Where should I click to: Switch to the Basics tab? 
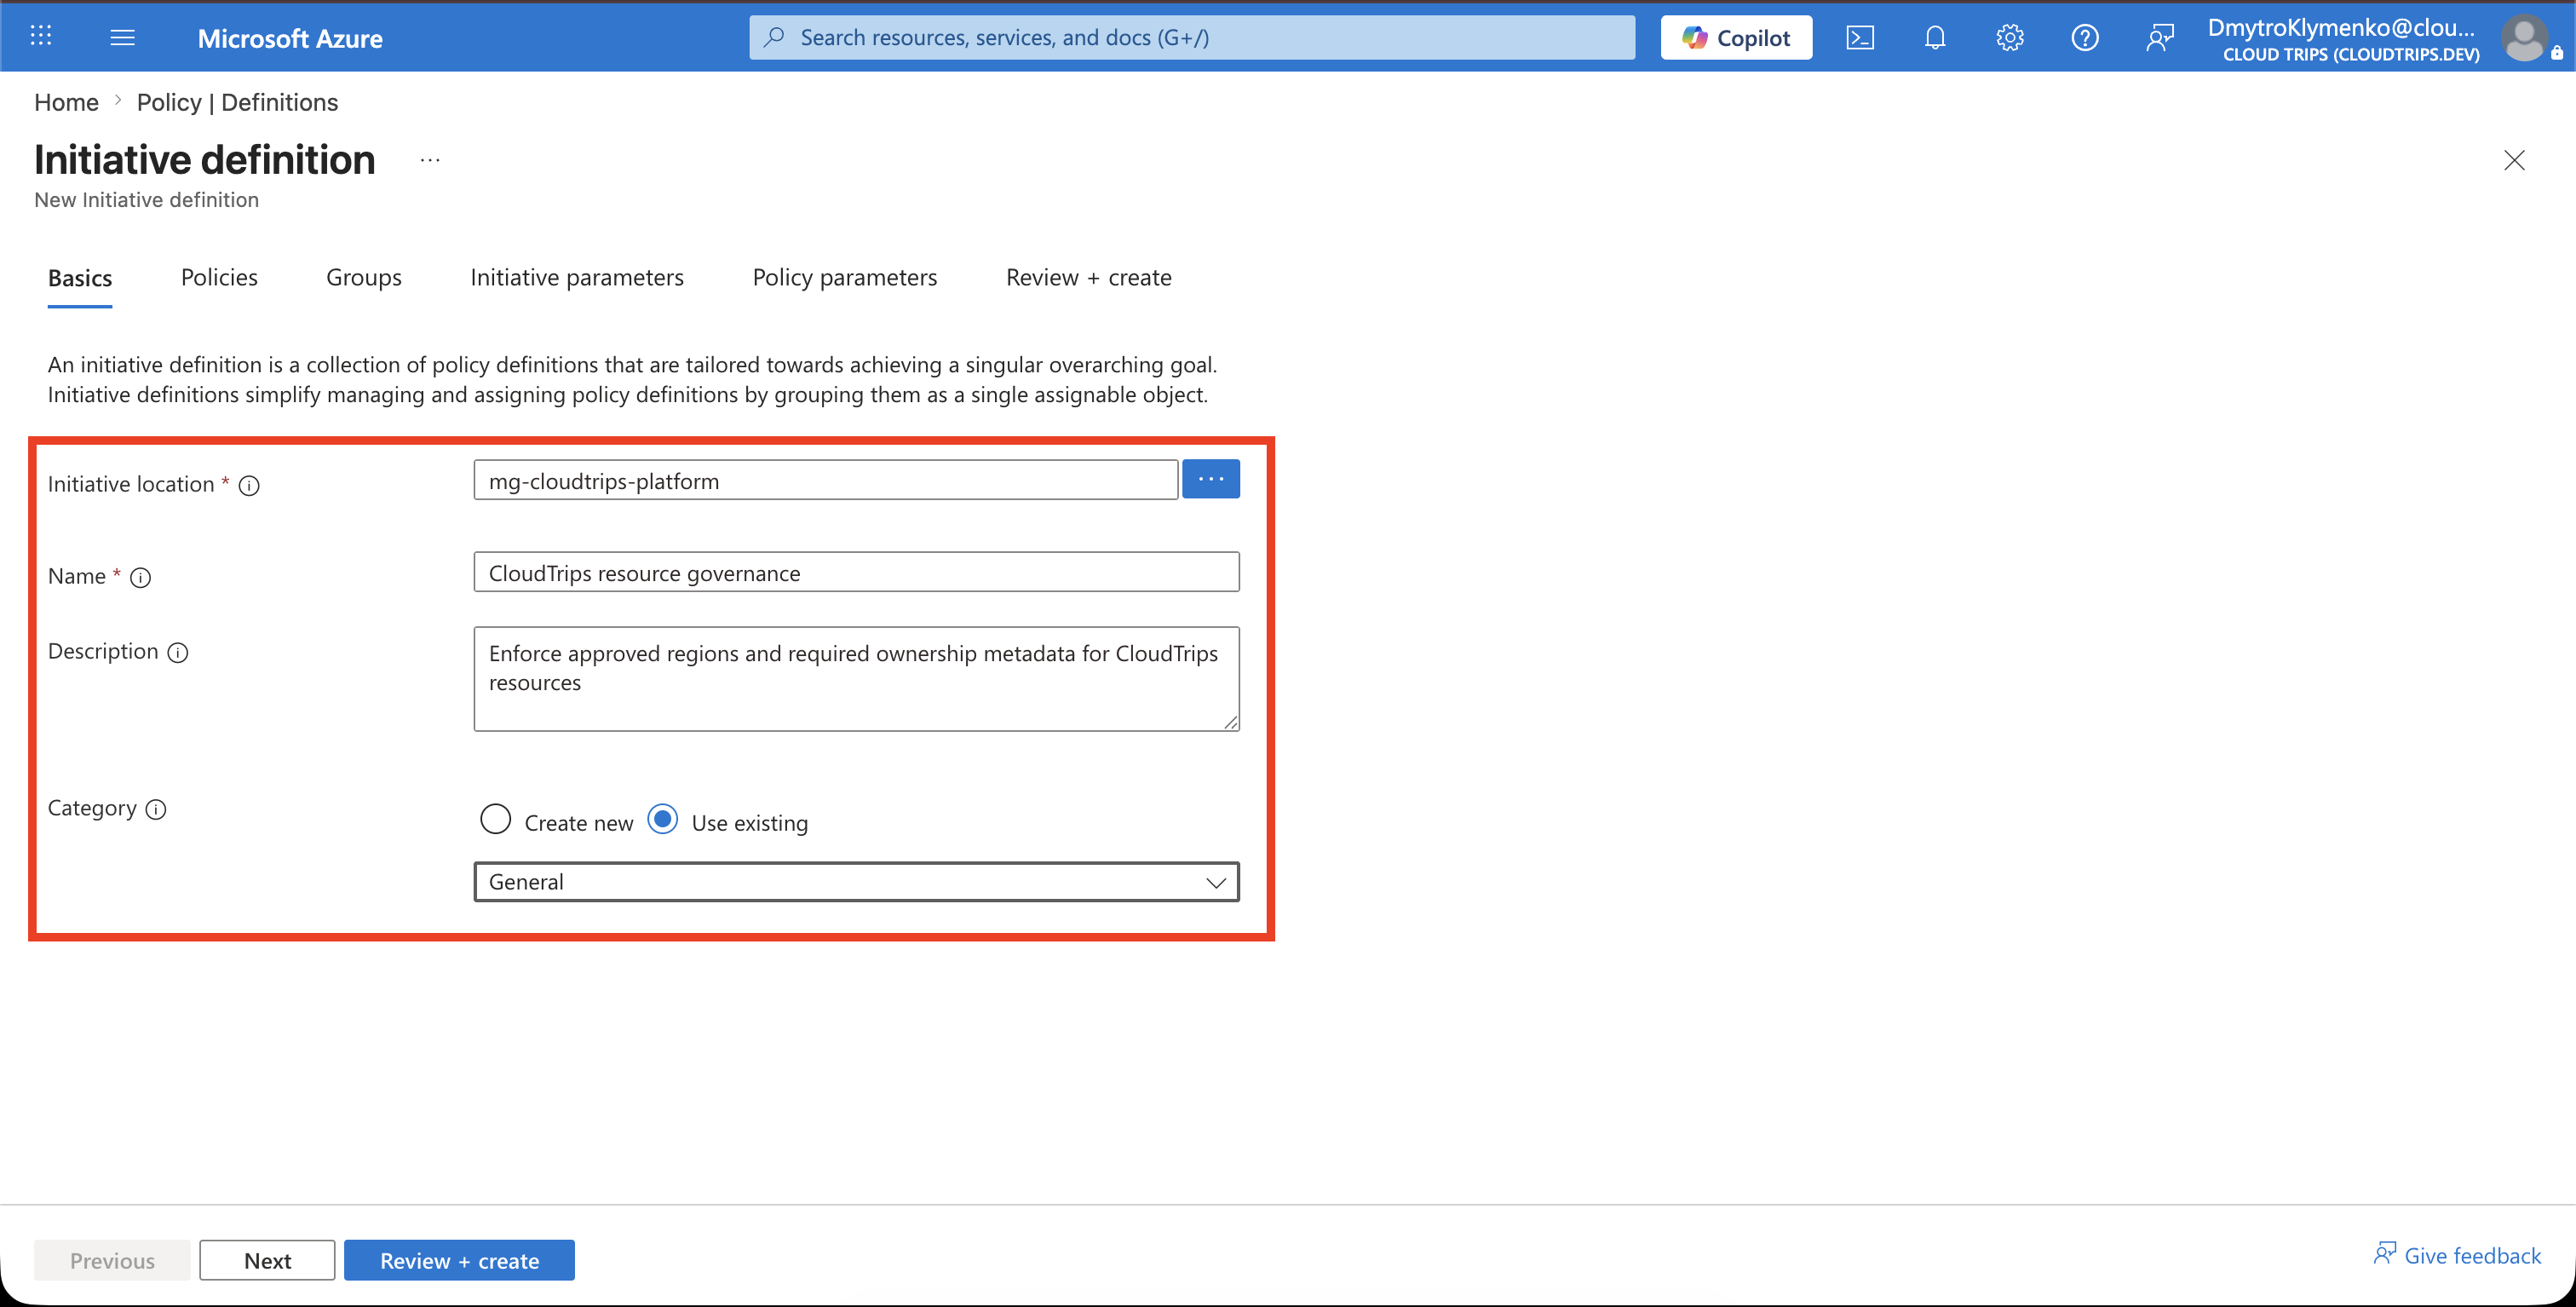tap(80, 278)
